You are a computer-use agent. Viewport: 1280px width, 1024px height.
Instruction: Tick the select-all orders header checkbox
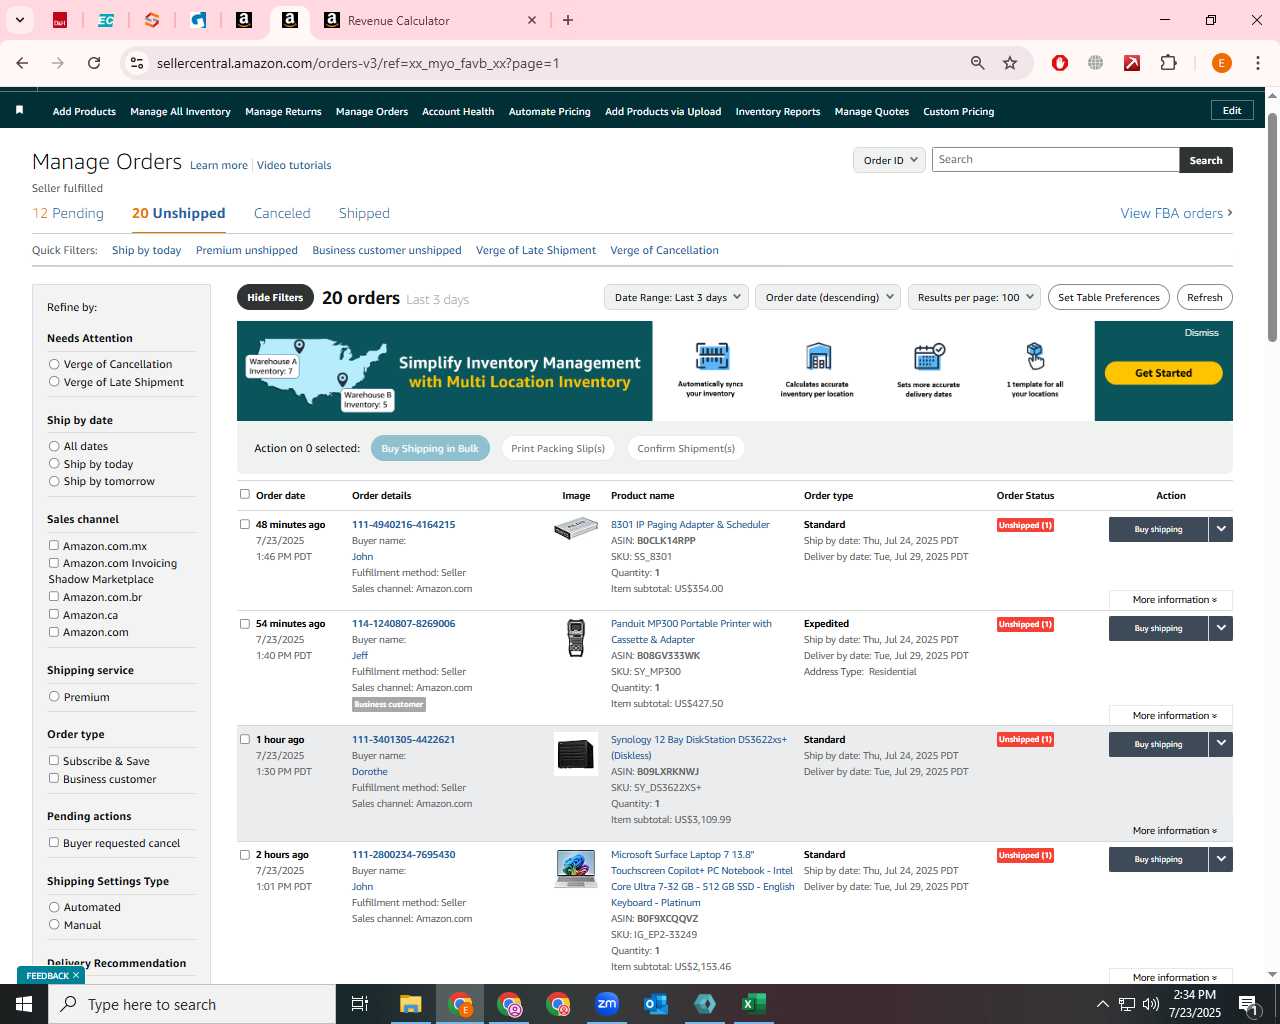tap(245, 494)
